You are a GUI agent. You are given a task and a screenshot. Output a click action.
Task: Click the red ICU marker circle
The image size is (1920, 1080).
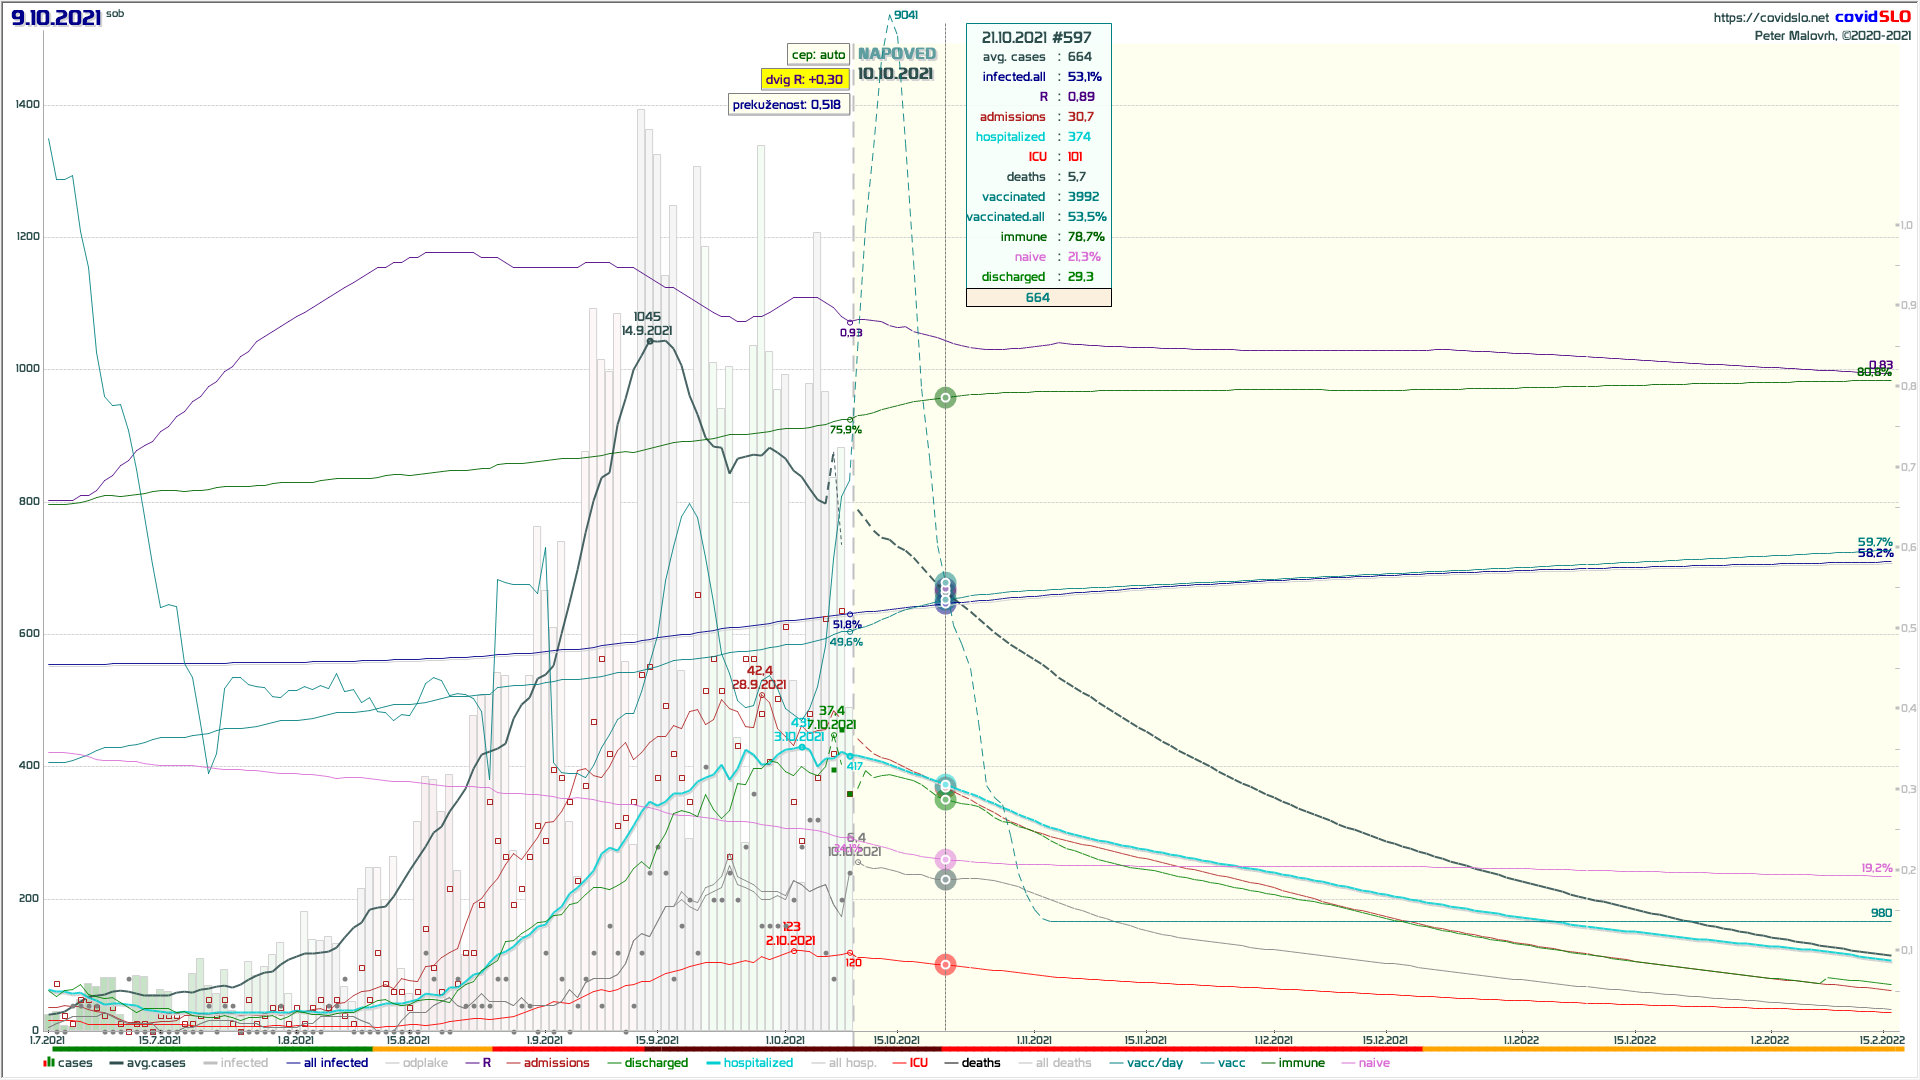[x=945, y=965]
